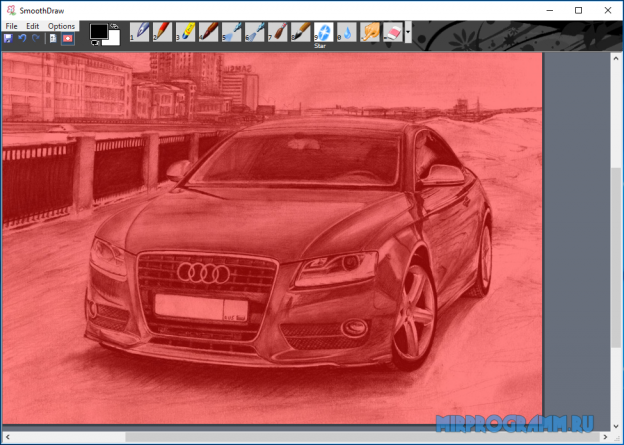The image size is (624, 445).
Task: Select tool 5, the Airbrush
Action: (x=232, y=32)
